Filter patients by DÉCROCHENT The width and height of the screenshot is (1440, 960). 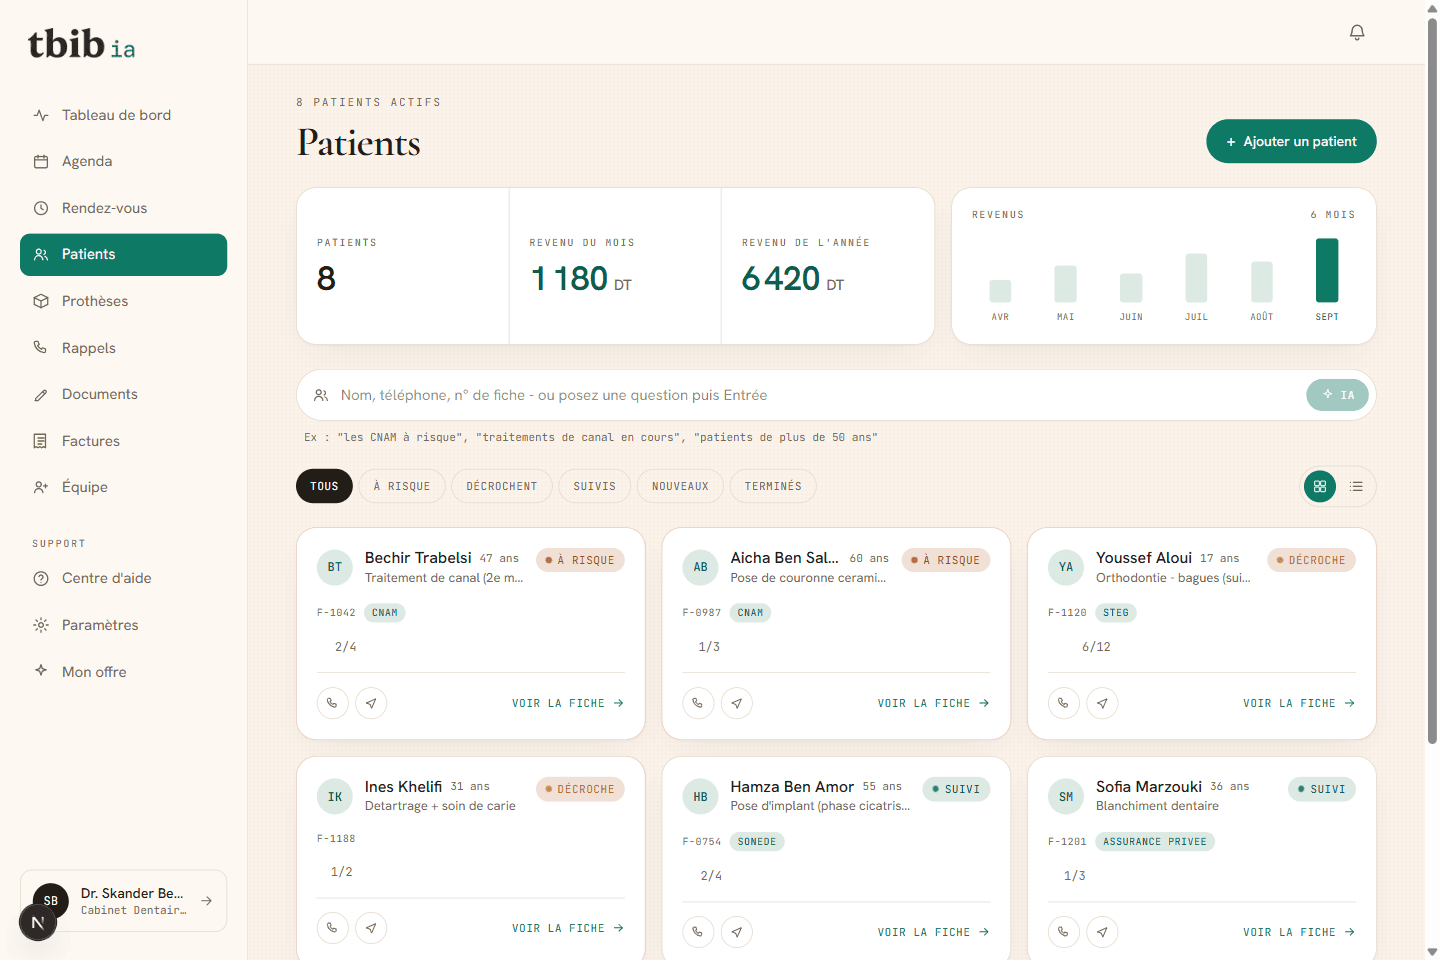502,486
